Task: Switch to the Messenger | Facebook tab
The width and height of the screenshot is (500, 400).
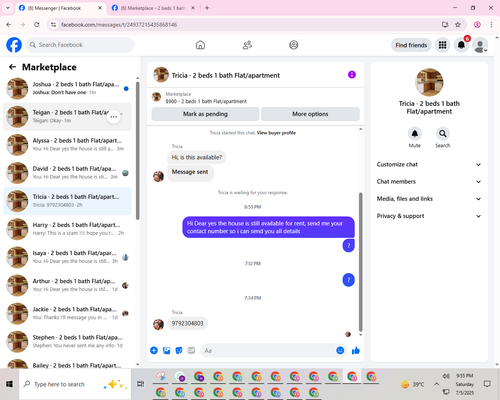Action: pos(60,8)
